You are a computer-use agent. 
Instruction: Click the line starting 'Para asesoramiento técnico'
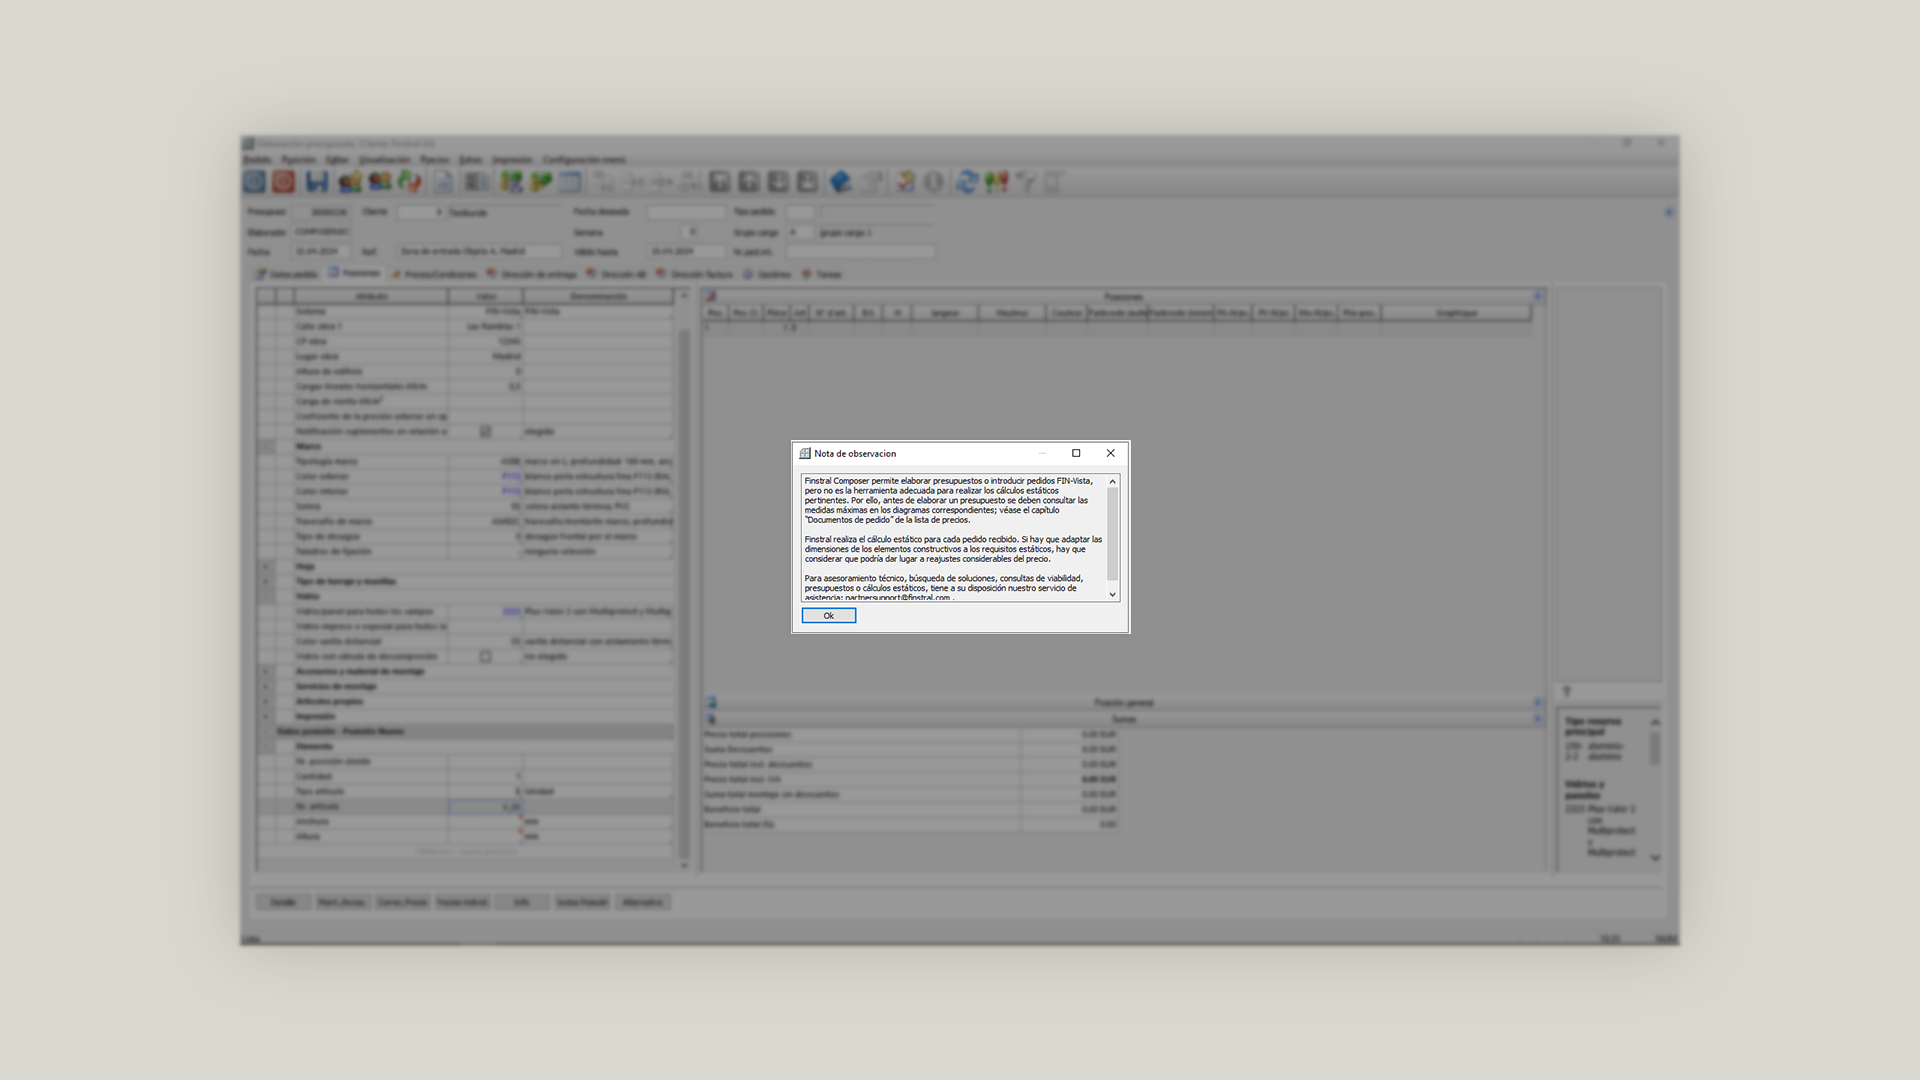(943, 578)
